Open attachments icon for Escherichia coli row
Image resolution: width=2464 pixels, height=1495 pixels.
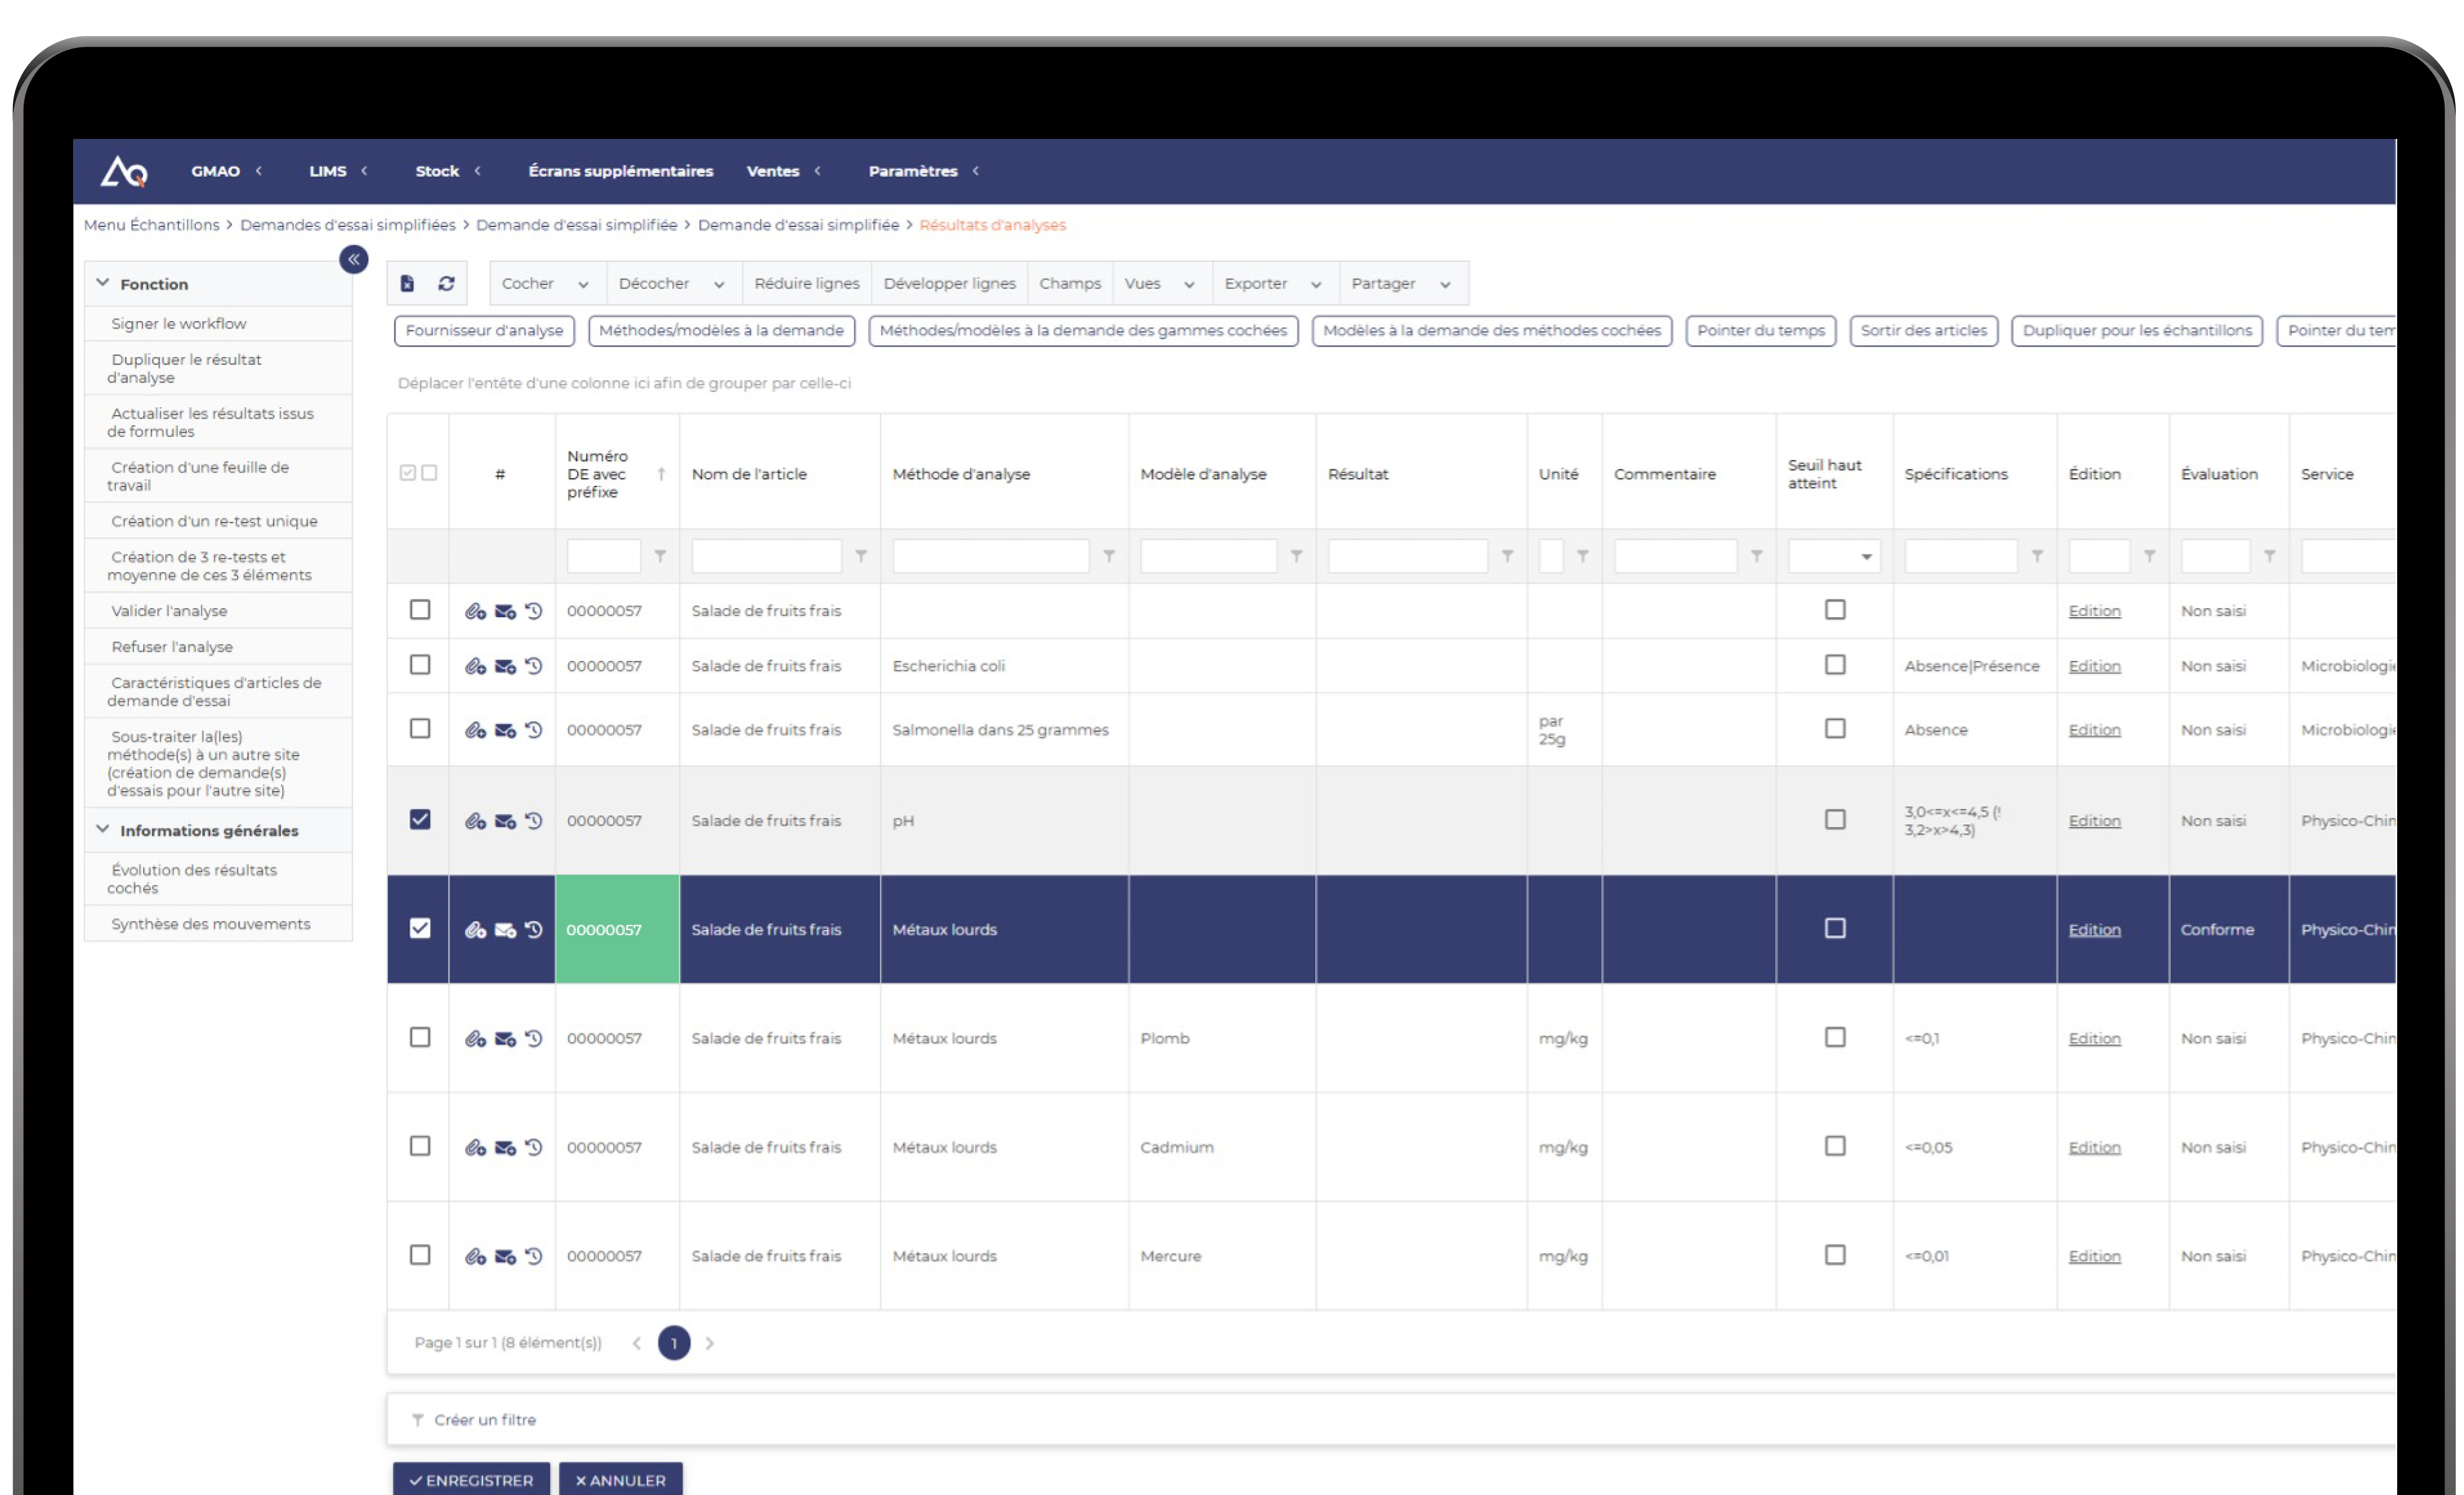476,667
